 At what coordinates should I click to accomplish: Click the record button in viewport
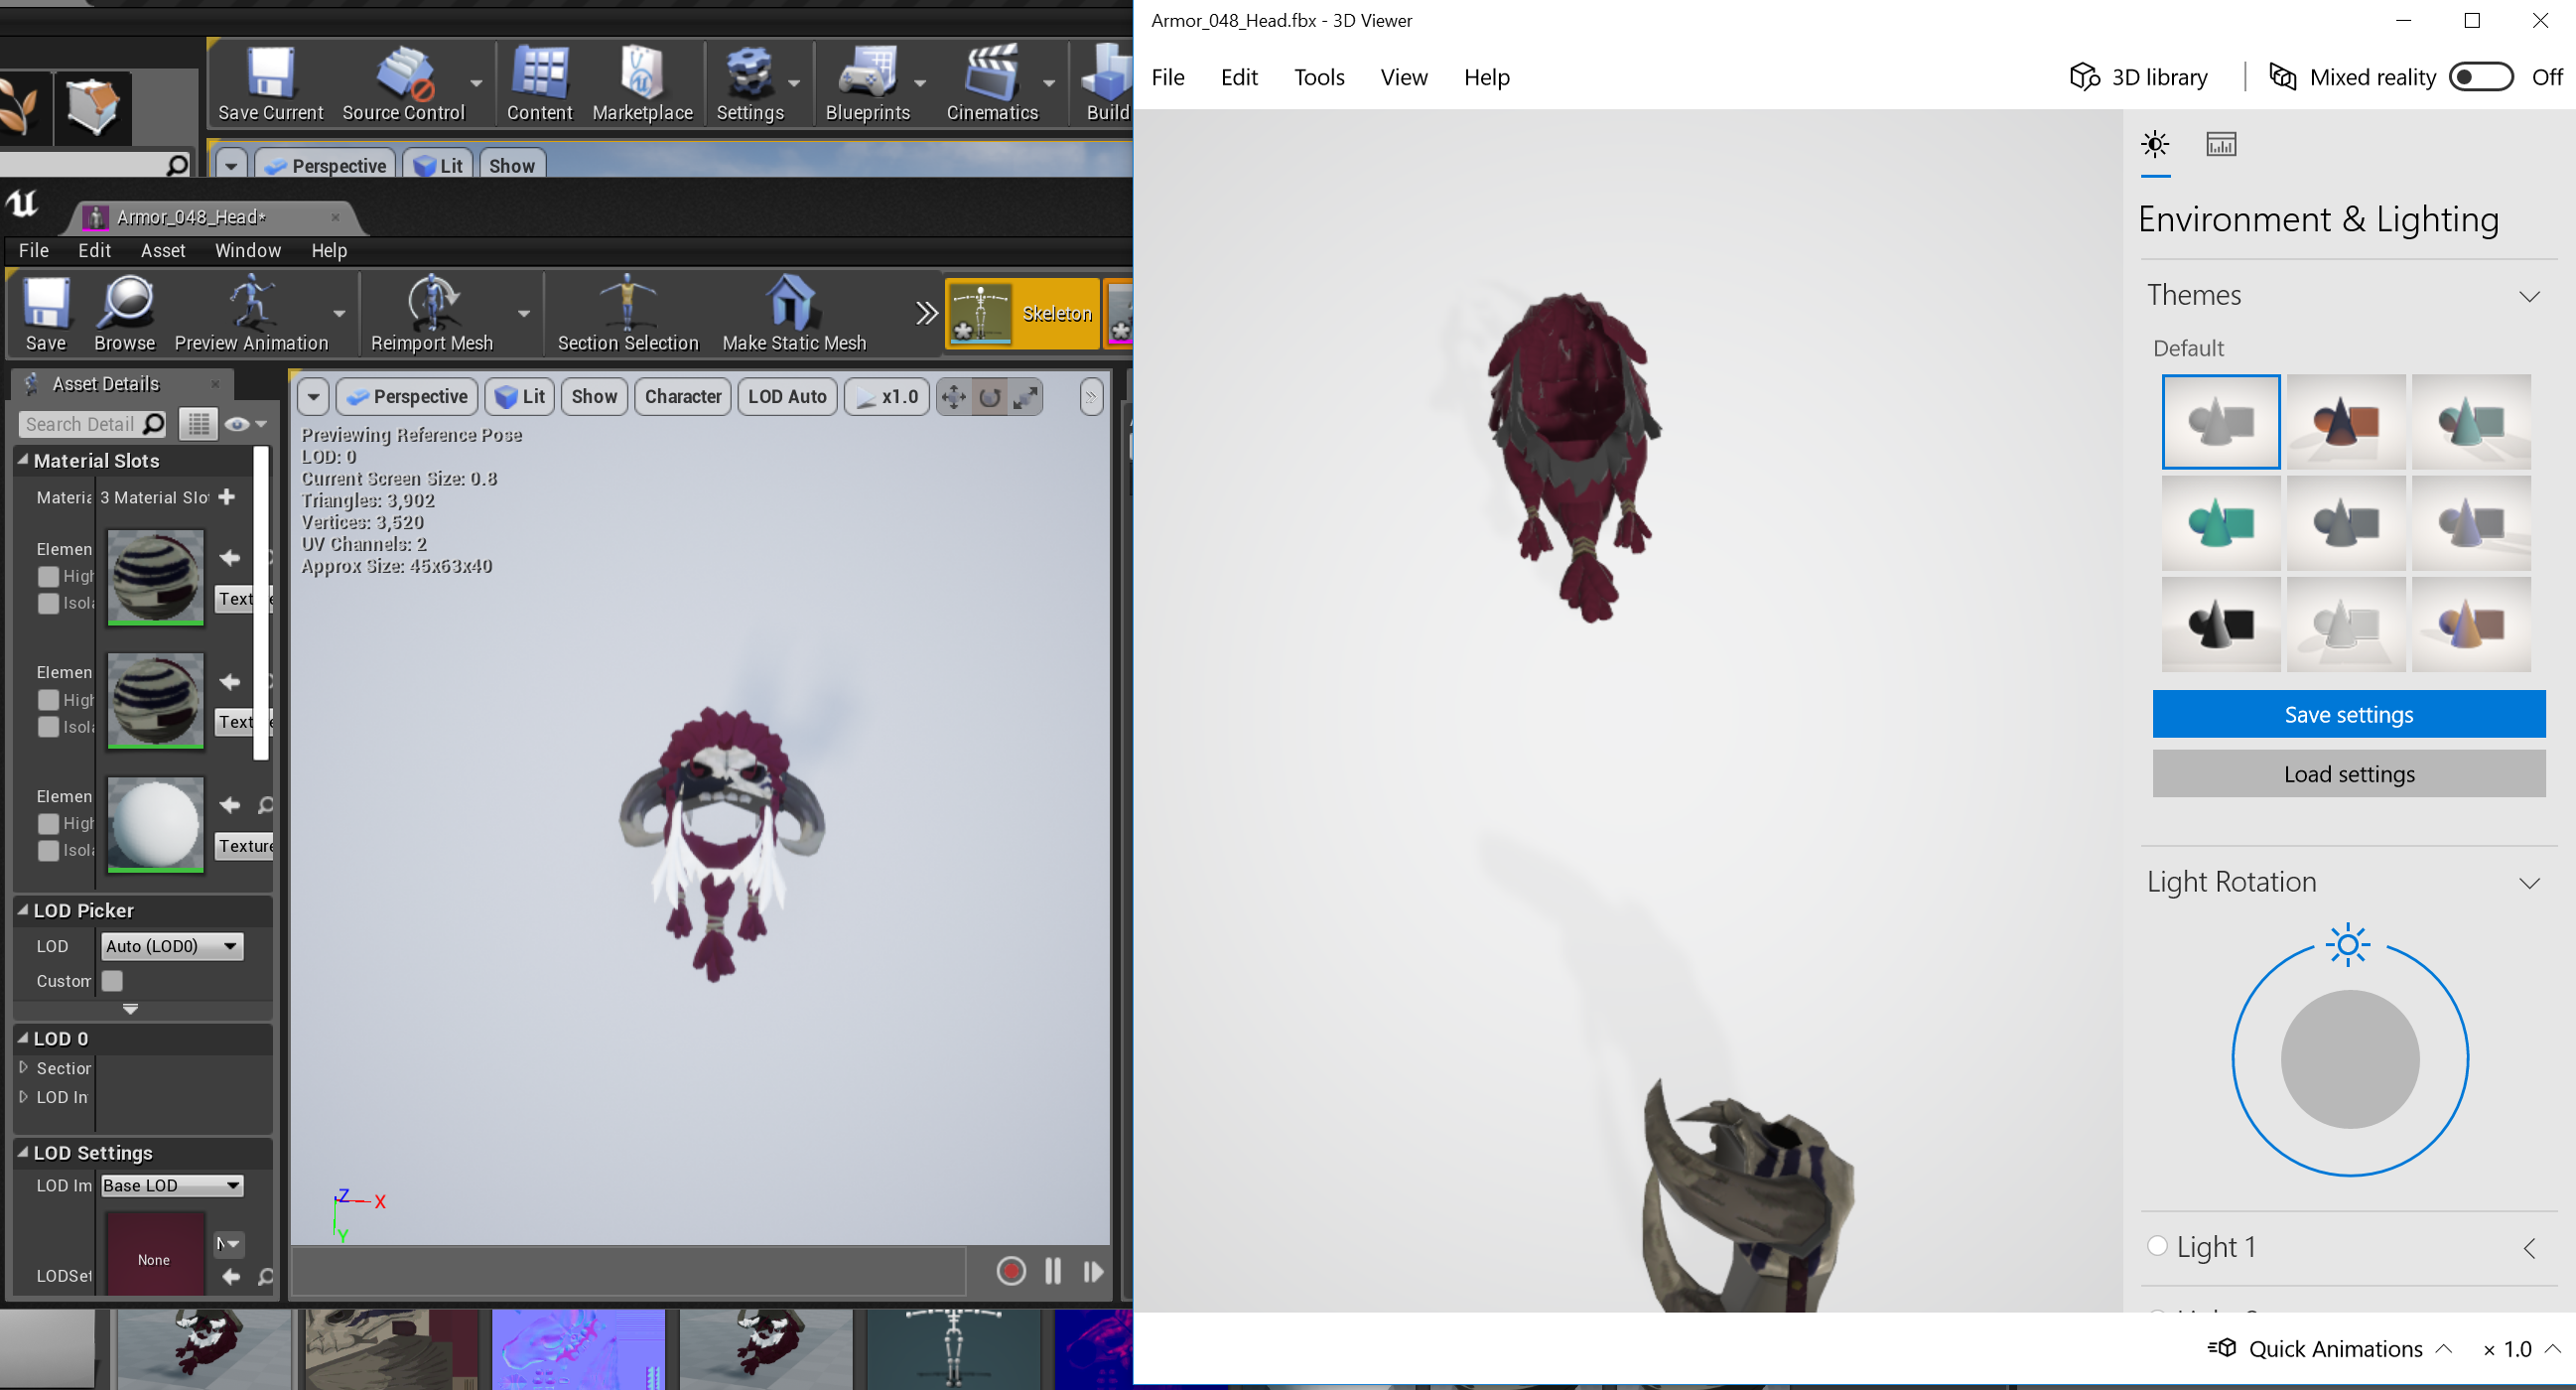[x=1010, y=1270]
